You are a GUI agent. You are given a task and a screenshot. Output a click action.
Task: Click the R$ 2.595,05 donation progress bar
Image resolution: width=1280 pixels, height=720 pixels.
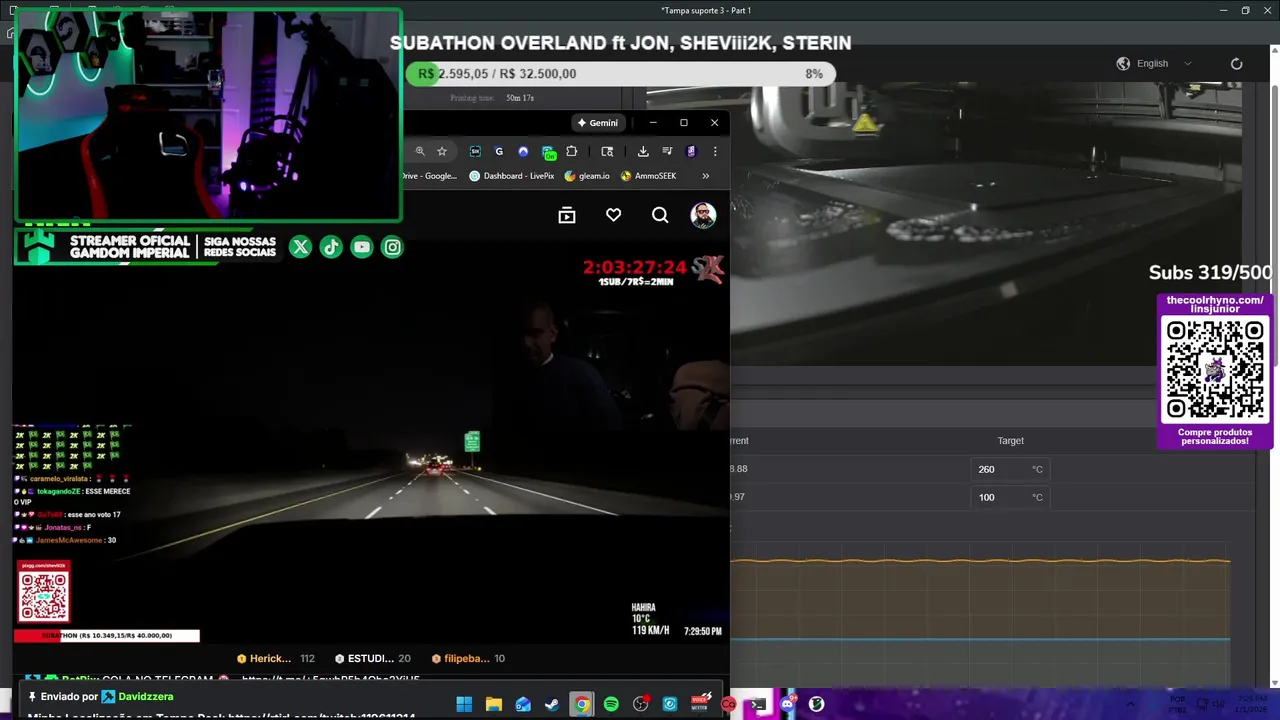(620, 74)
